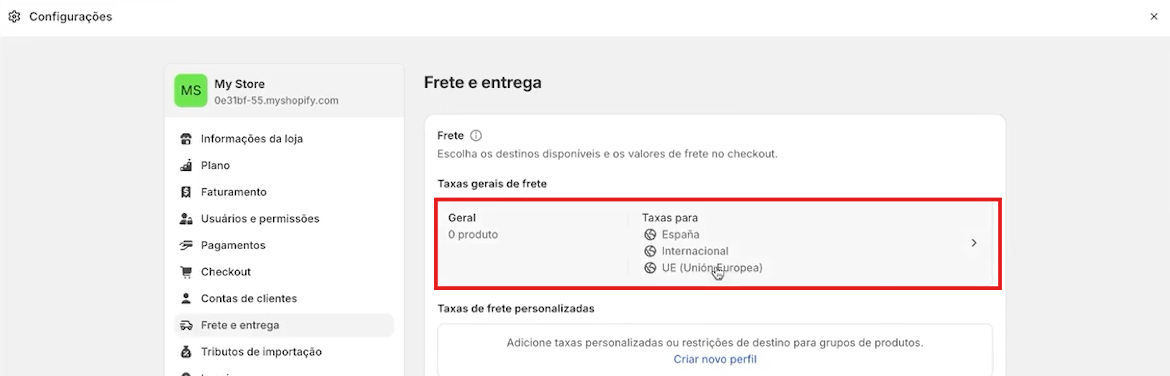Click the Configurações gear icon
1170x376 pixels.
click(14, 16)
